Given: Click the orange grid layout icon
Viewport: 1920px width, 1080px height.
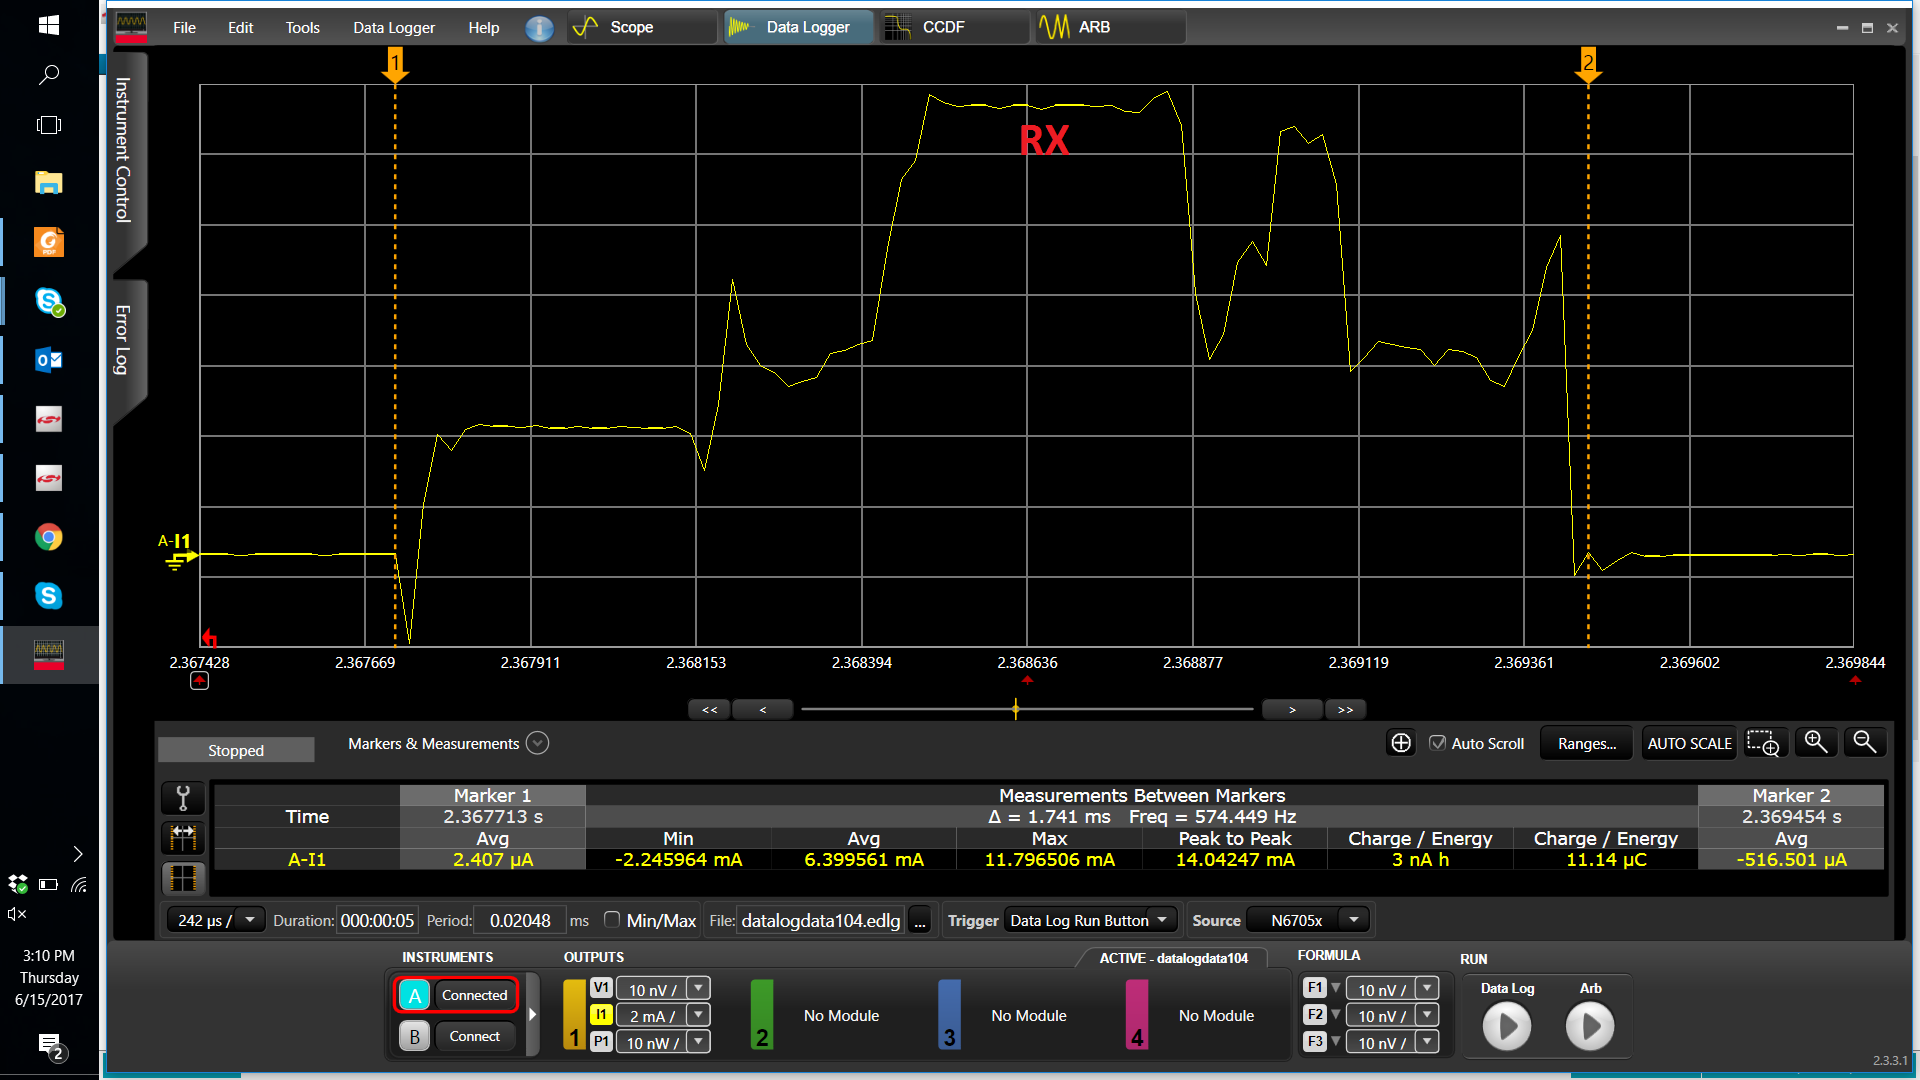Looking at the screenshot, I should (x=183, y=878).
